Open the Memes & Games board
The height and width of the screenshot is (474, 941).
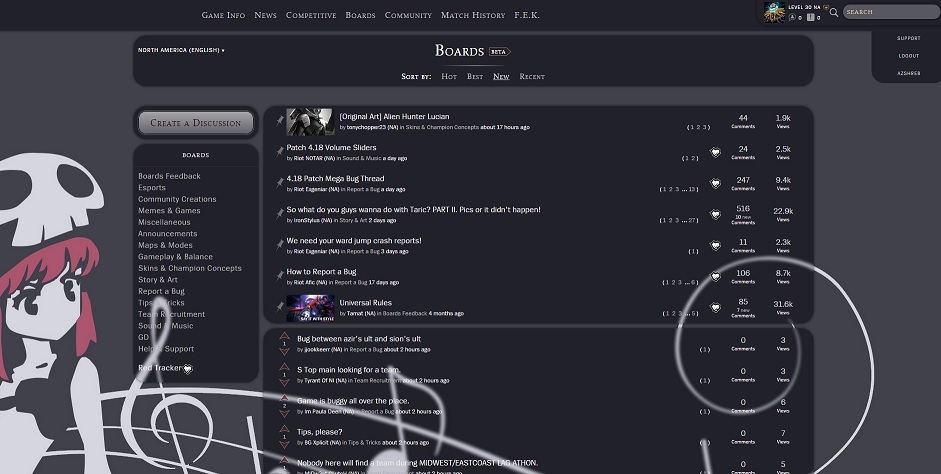[169, 211]
